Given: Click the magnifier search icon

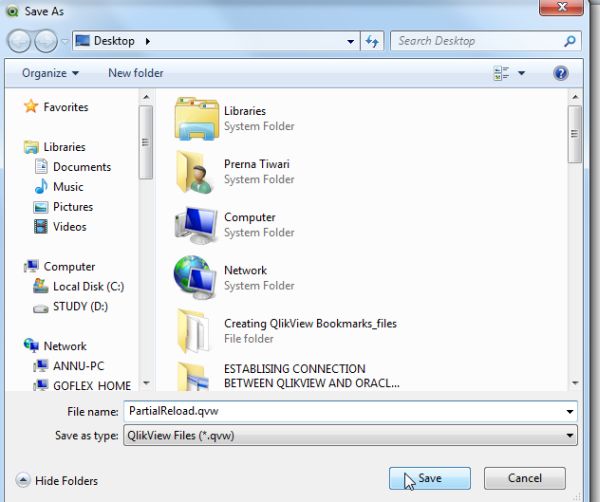Looking at the screenshot, I should (570, 41).
